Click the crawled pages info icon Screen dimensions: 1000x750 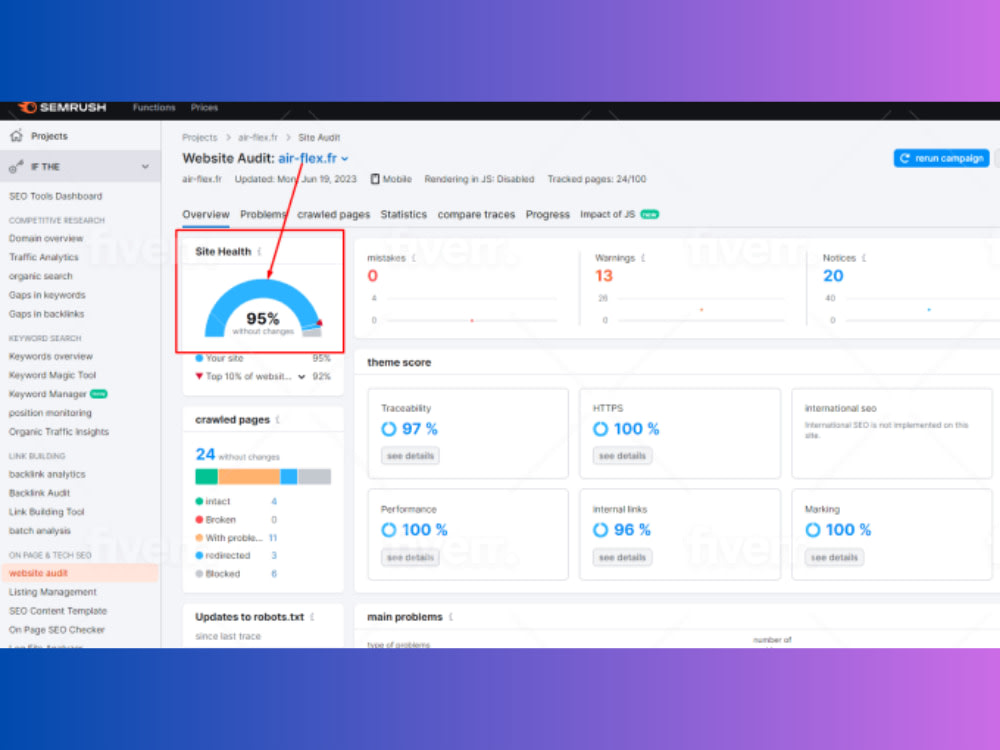277,420
